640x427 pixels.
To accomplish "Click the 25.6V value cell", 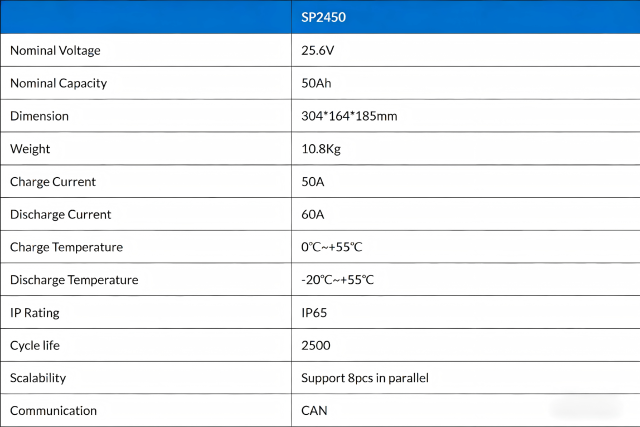I will point(319,51).
